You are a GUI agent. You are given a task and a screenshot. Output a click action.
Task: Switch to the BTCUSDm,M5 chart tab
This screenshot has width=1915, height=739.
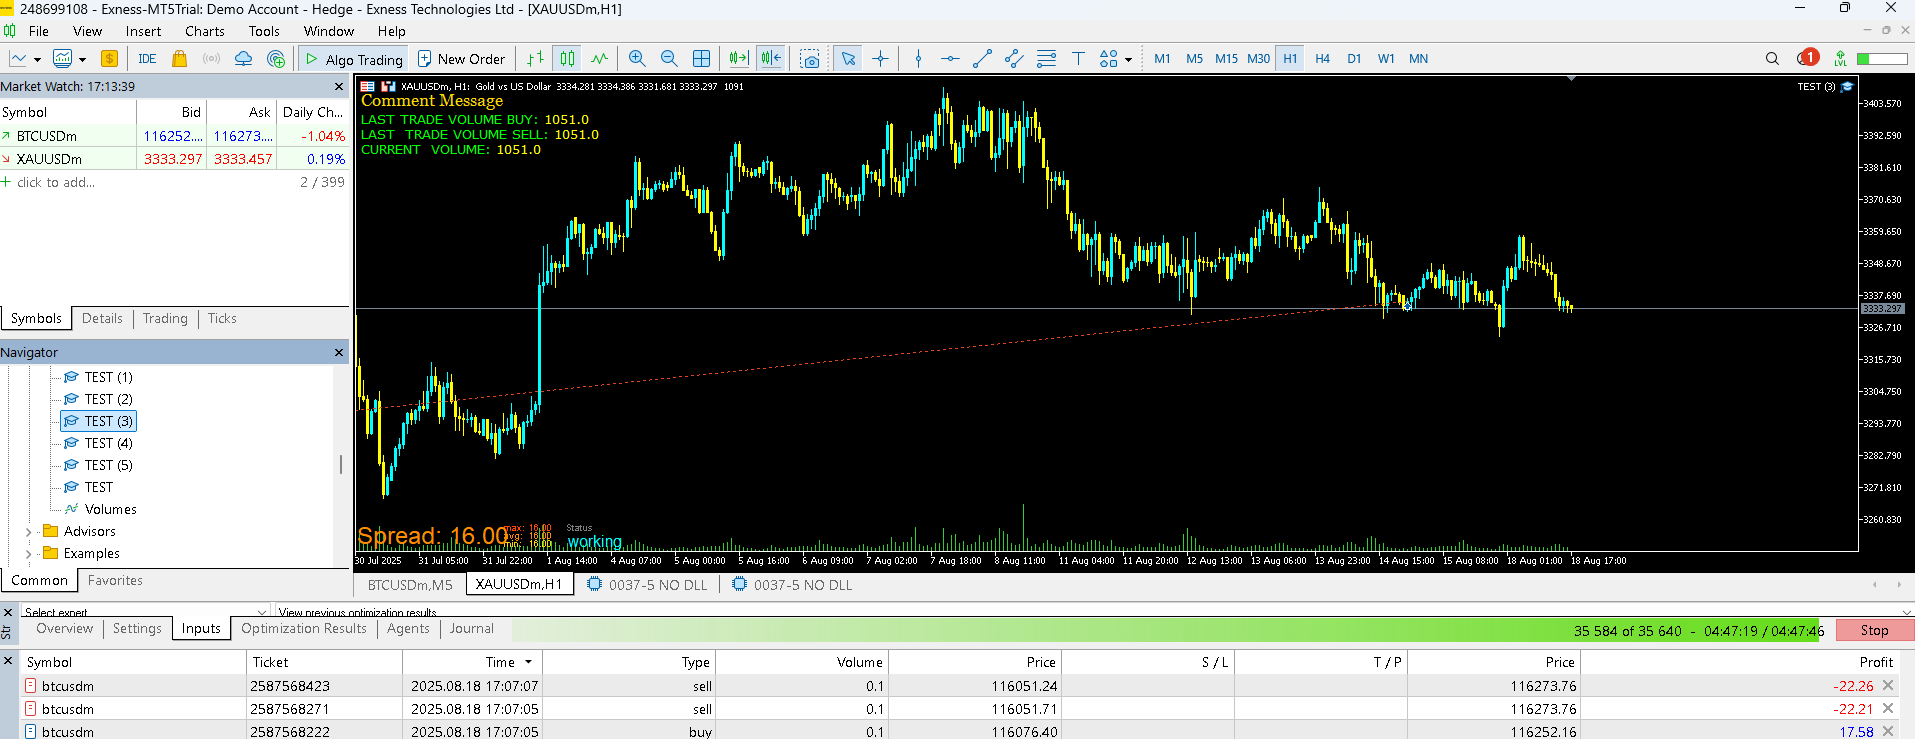410,585
